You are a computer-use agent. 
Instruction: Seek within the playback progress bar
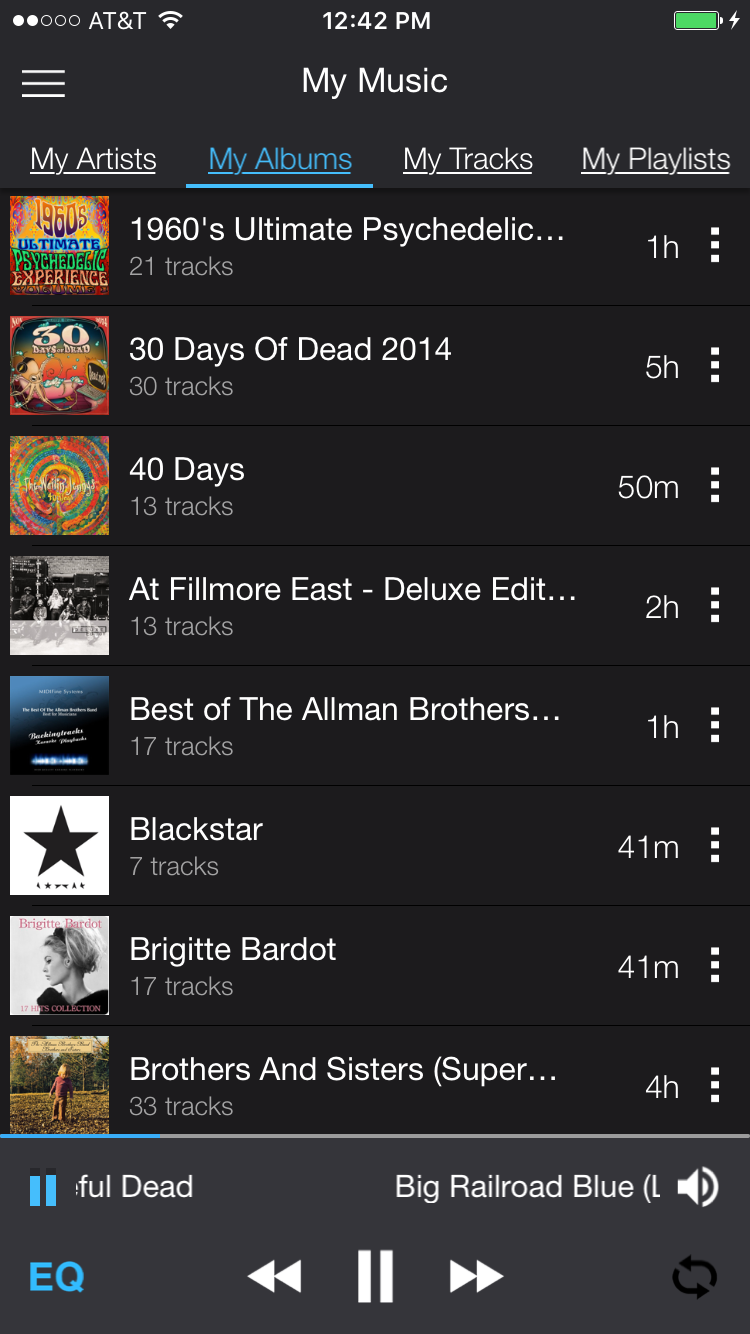point(375,1136)
